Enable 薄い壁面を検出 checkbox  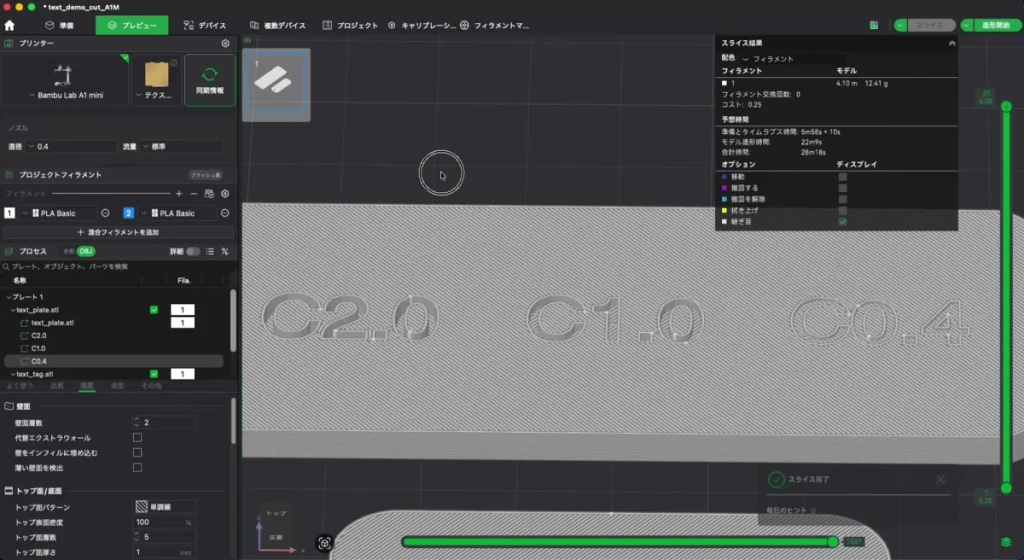[137, 467]
